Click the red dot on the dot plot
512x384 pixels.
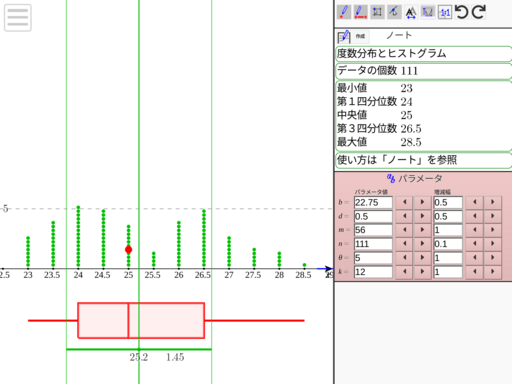click(128, 250)
